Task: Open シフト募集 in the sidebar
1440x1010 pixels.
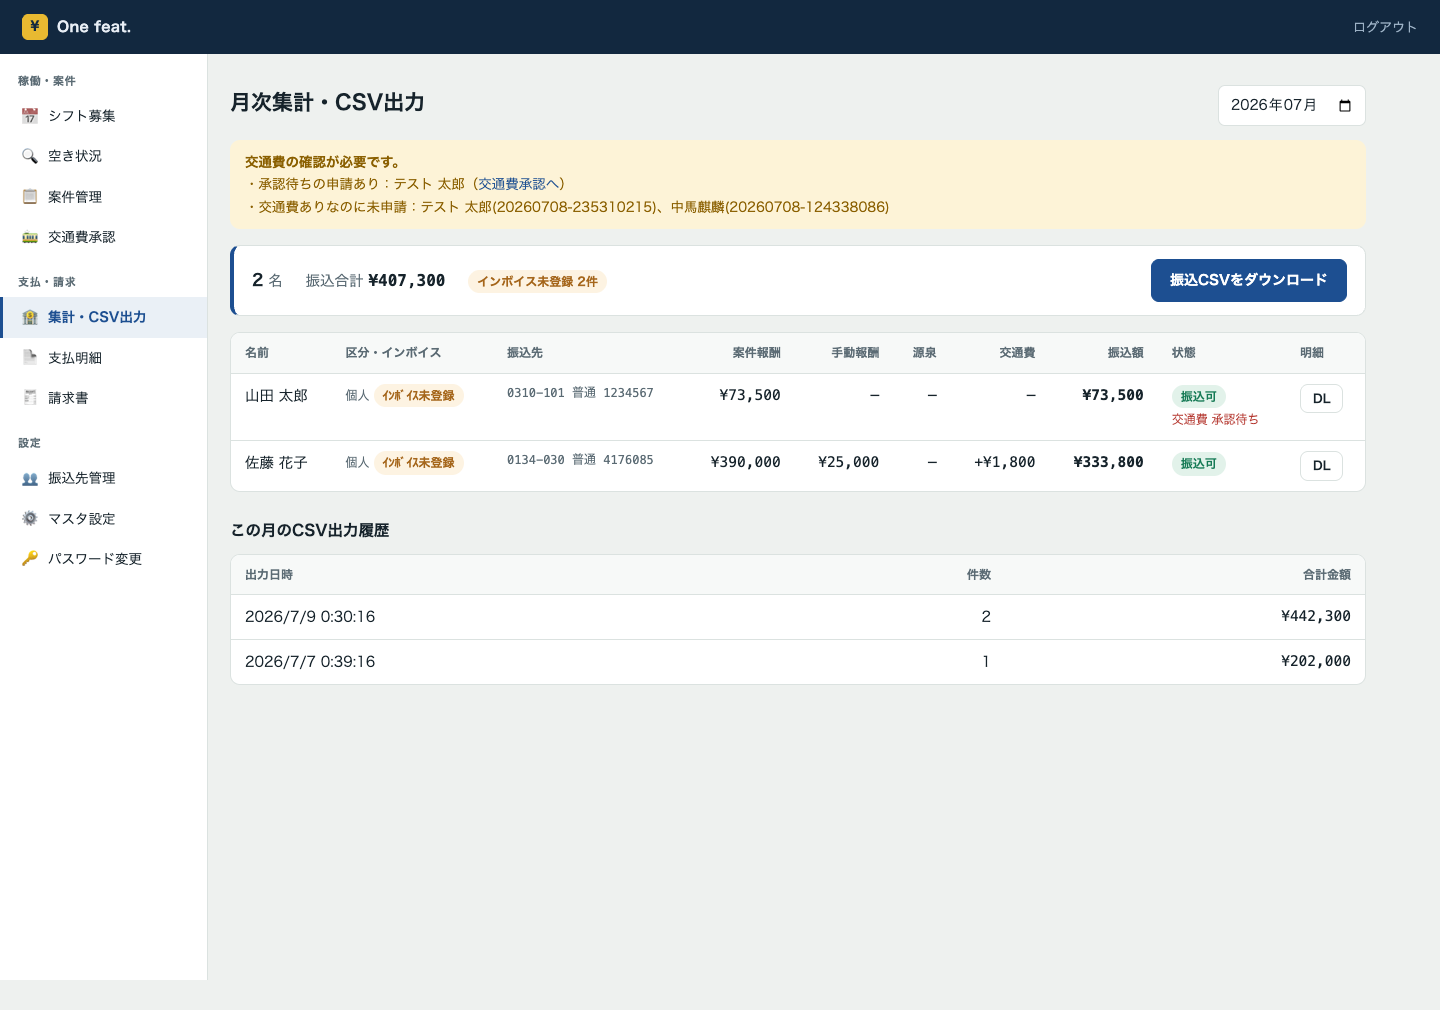Action: 104,116
